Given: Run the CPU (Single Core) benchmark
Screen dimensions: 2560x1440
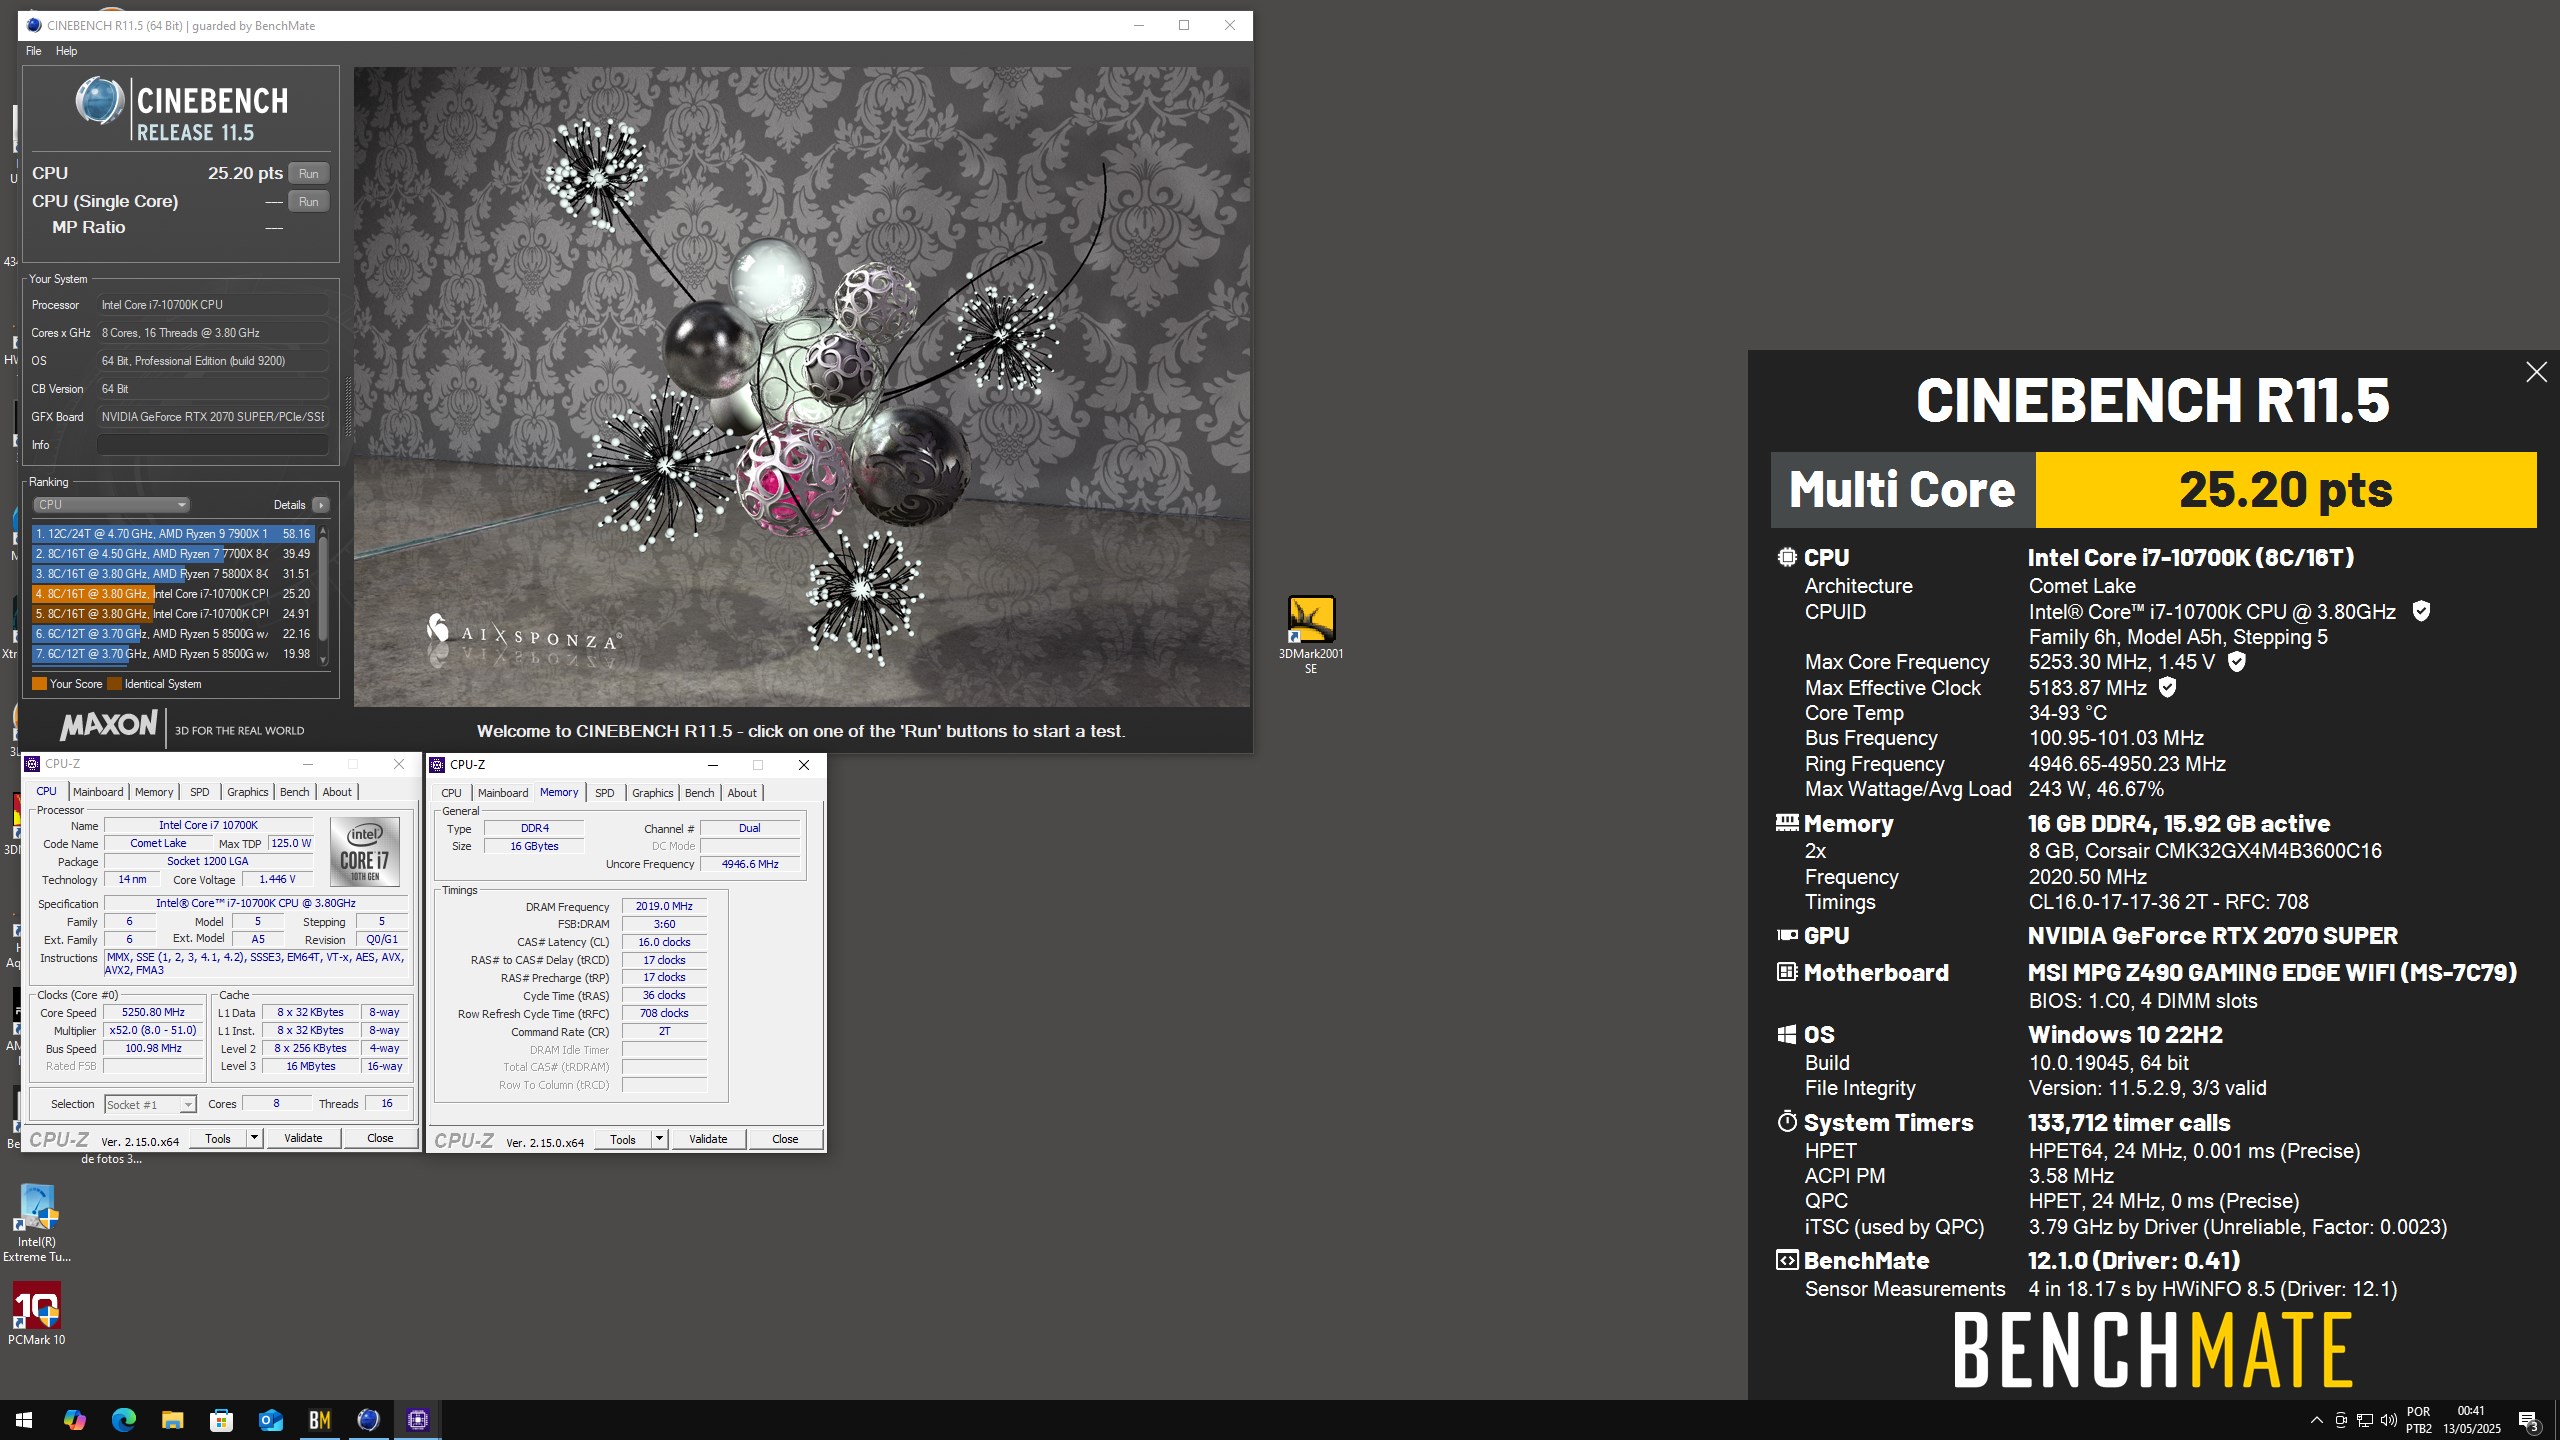Looking at the screenshot, I should (x=309, y=201).
